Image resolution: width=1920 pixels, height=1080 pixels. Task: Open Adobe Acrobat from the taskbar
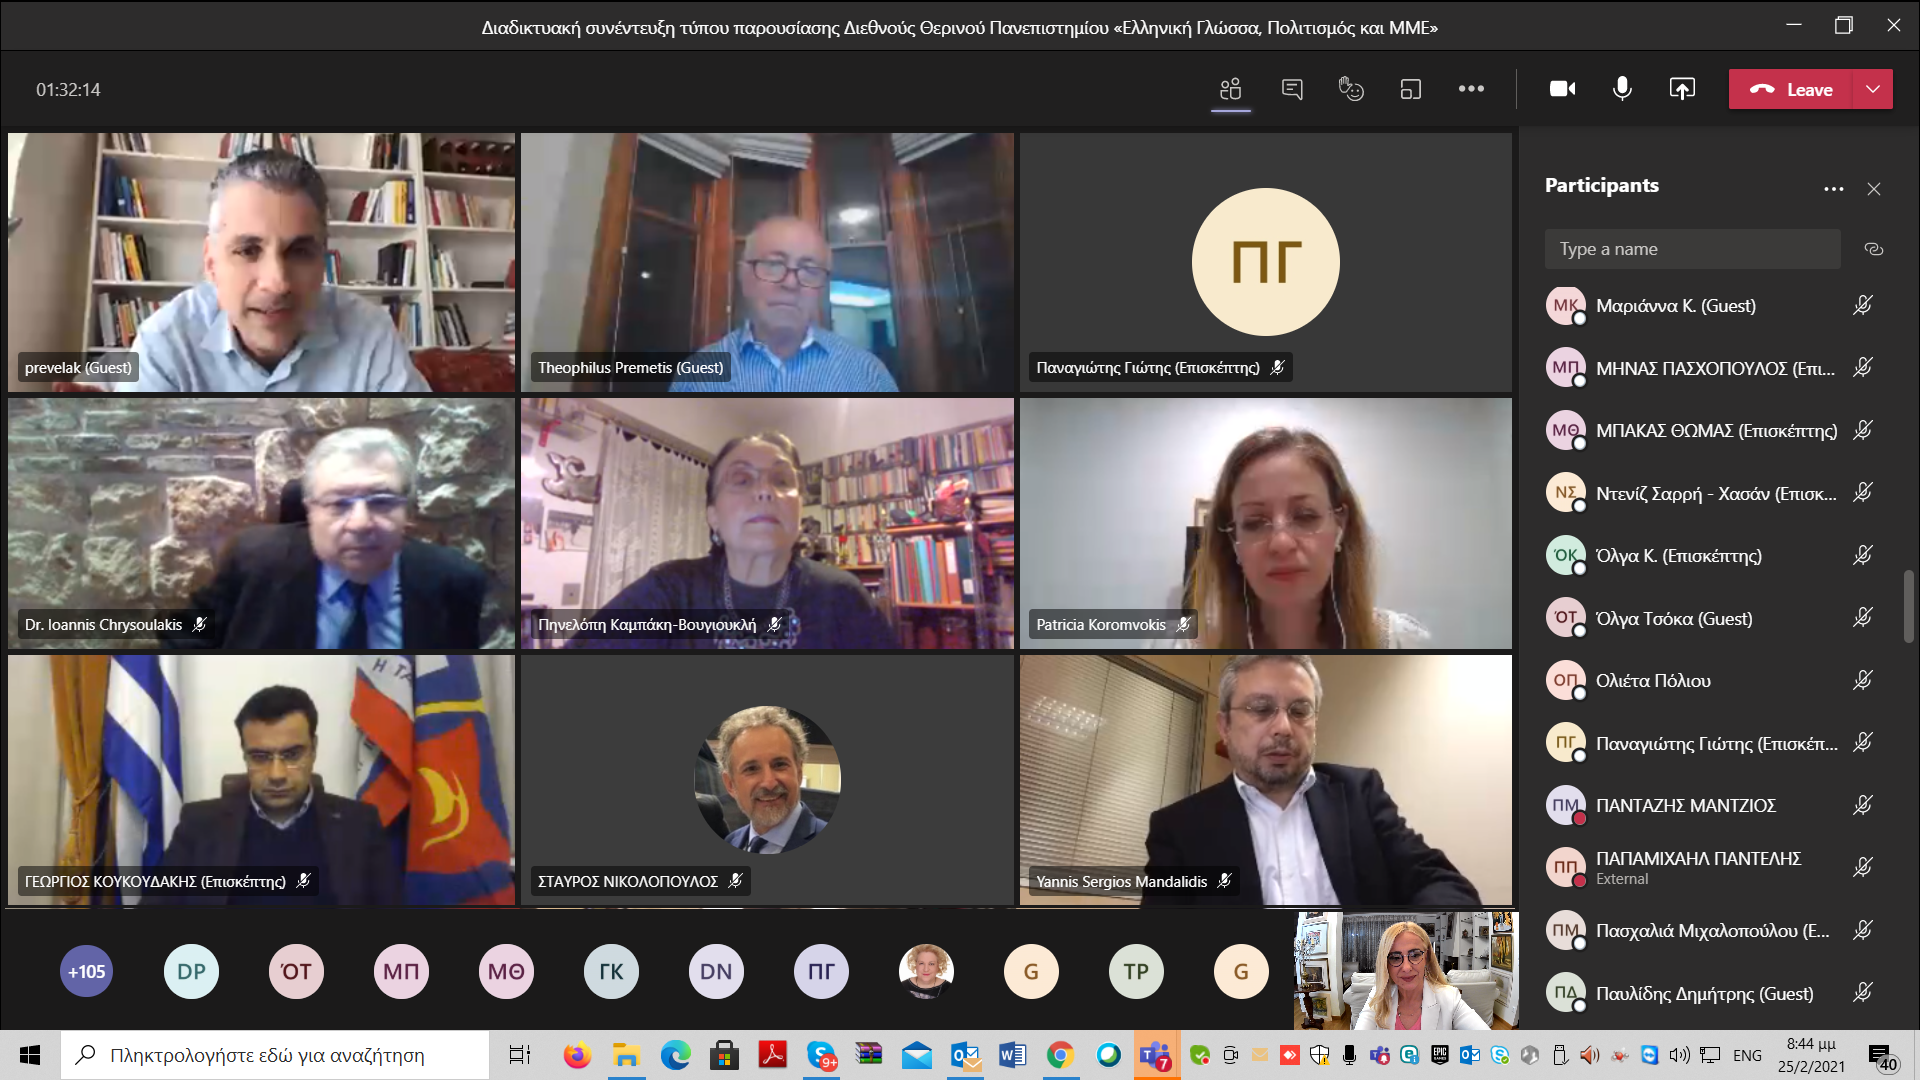(x=773, y=1055)
